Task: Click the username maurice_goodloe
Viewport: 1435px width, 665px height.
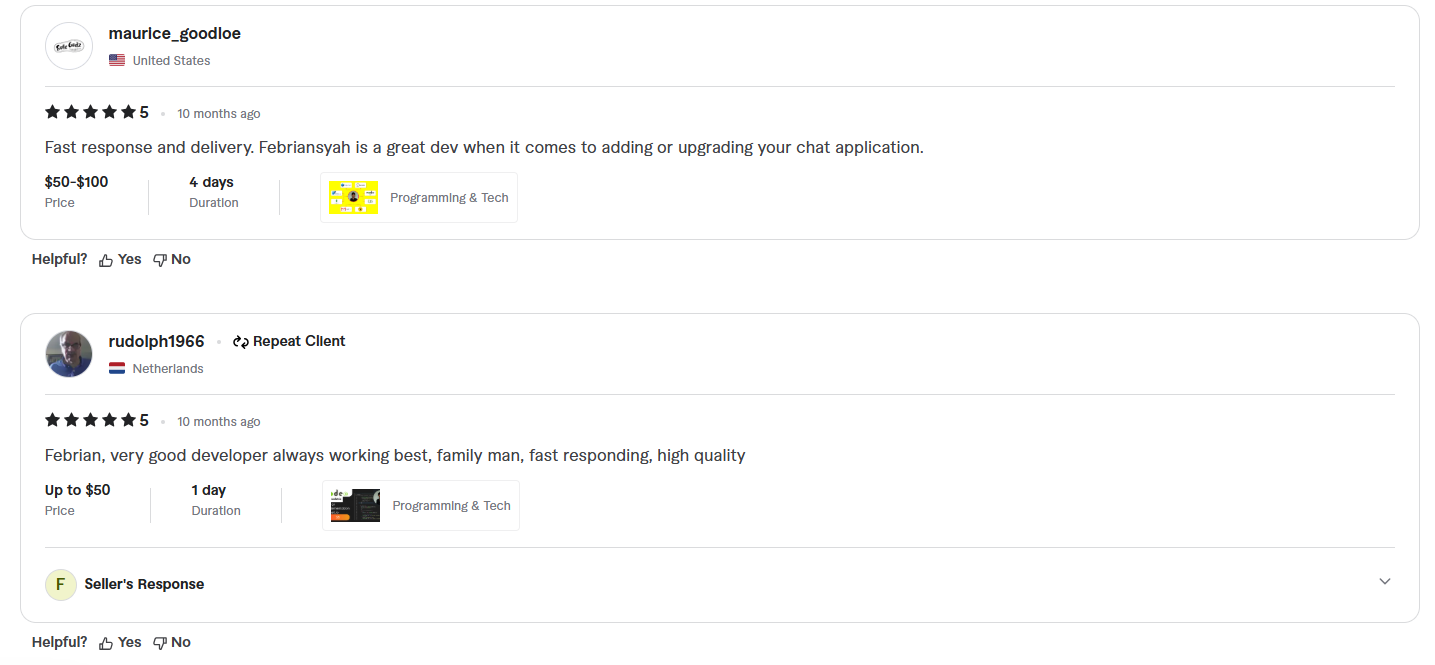Action: [x=175, y=33]
